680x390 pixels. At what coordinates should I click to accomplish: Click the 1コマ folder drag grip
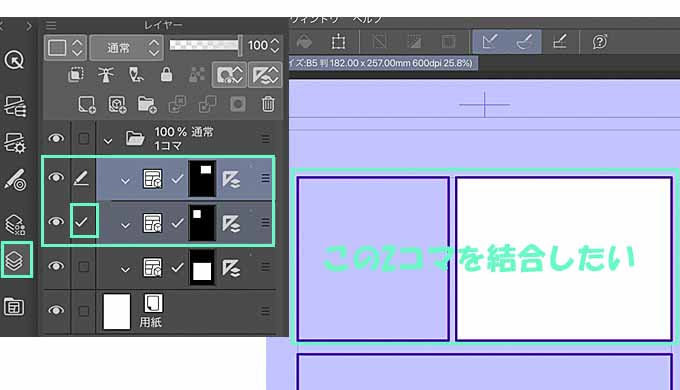(265, 139)
